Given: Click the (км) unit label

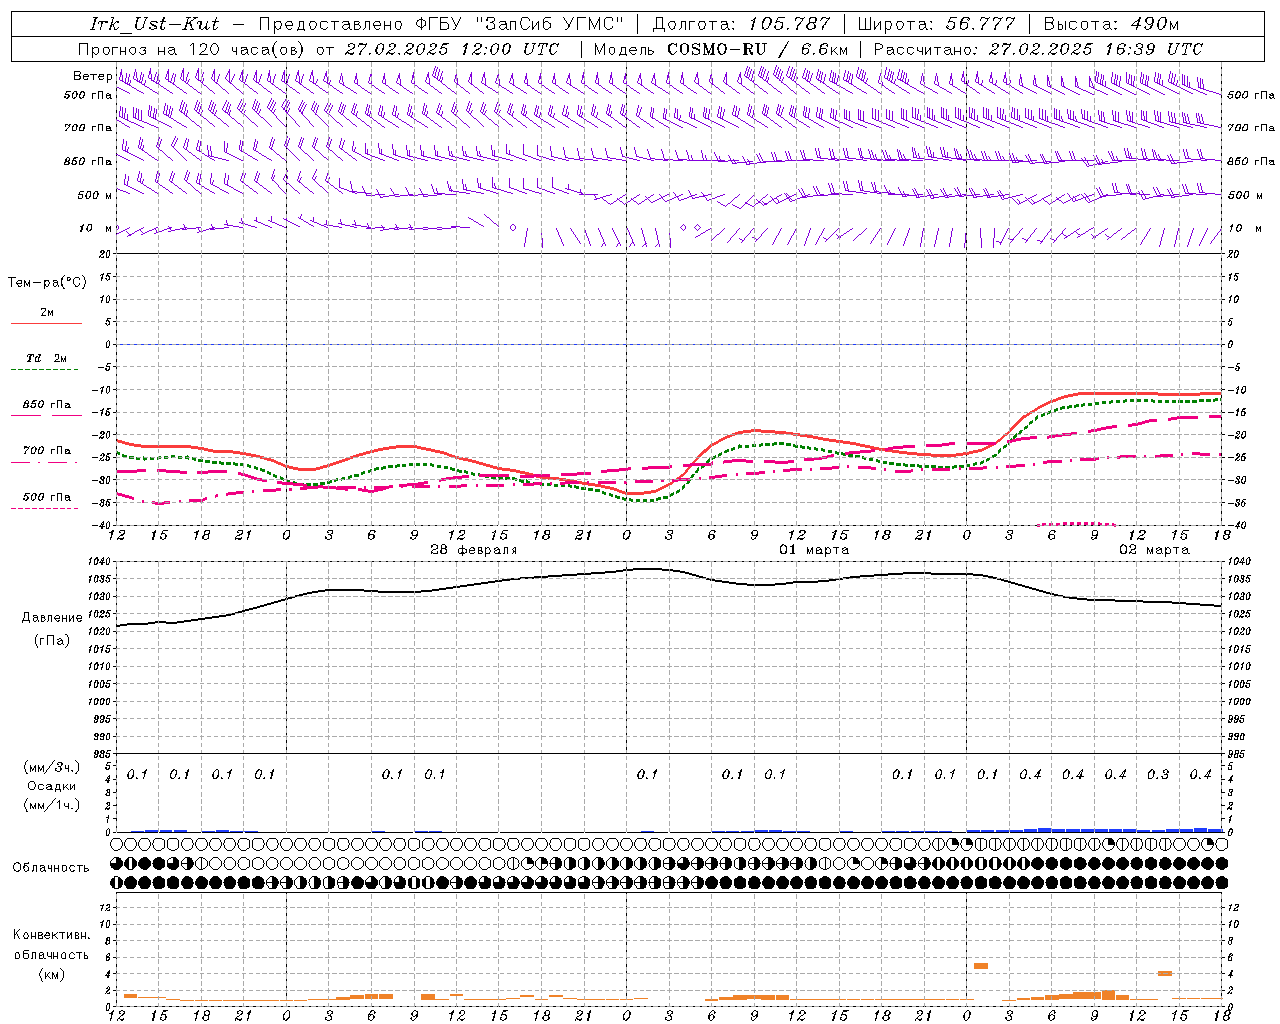Looking at the screenshot, I should pos(51,974).
